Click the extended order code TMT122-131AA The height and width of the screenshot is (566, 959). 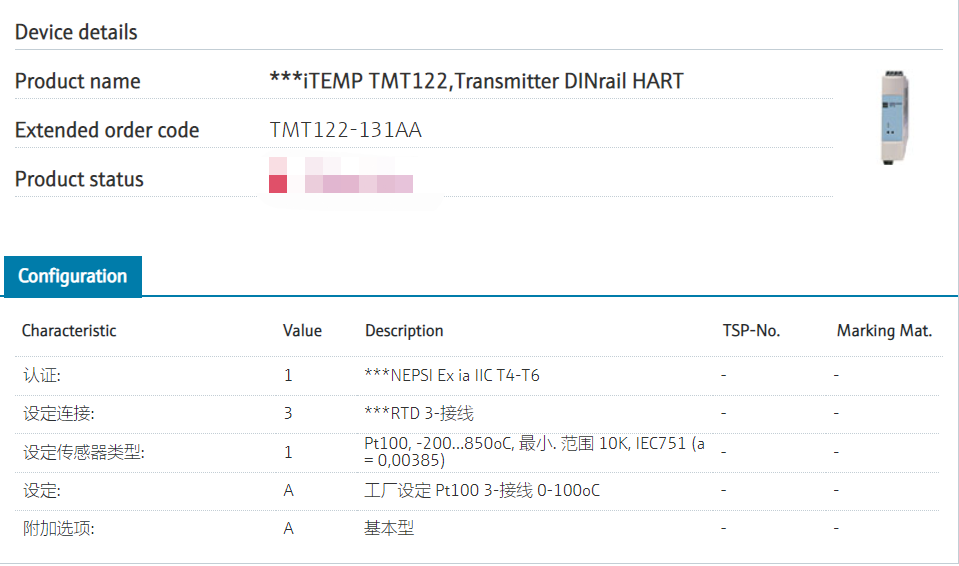pos(346,130)
